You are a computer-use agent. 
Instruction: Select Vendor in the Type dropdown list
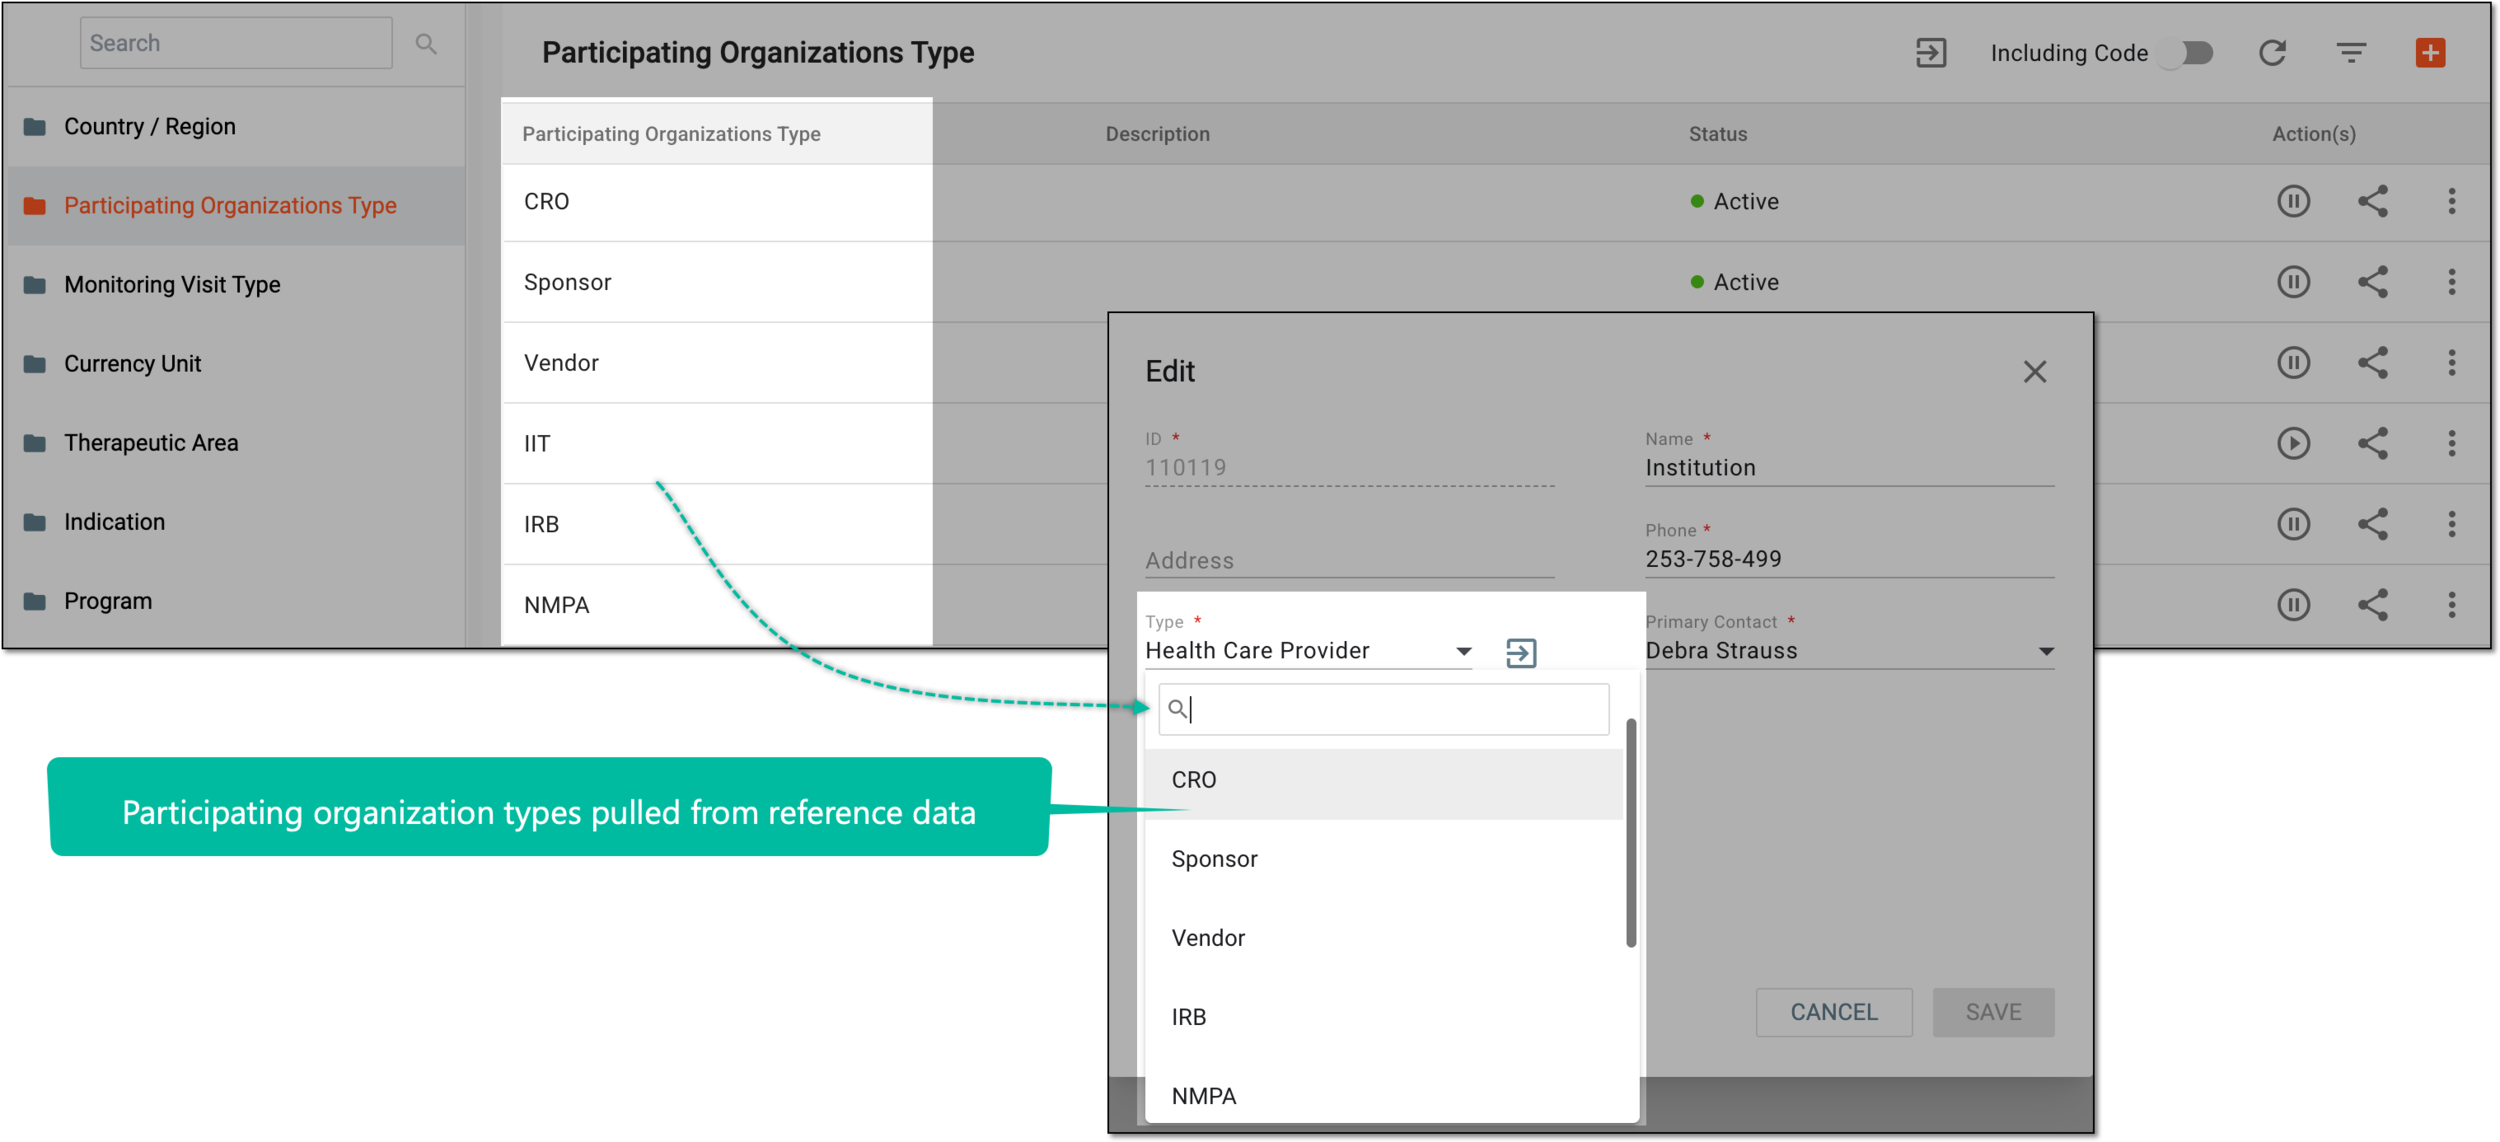pyautogui.click(x=1384, y=938)
